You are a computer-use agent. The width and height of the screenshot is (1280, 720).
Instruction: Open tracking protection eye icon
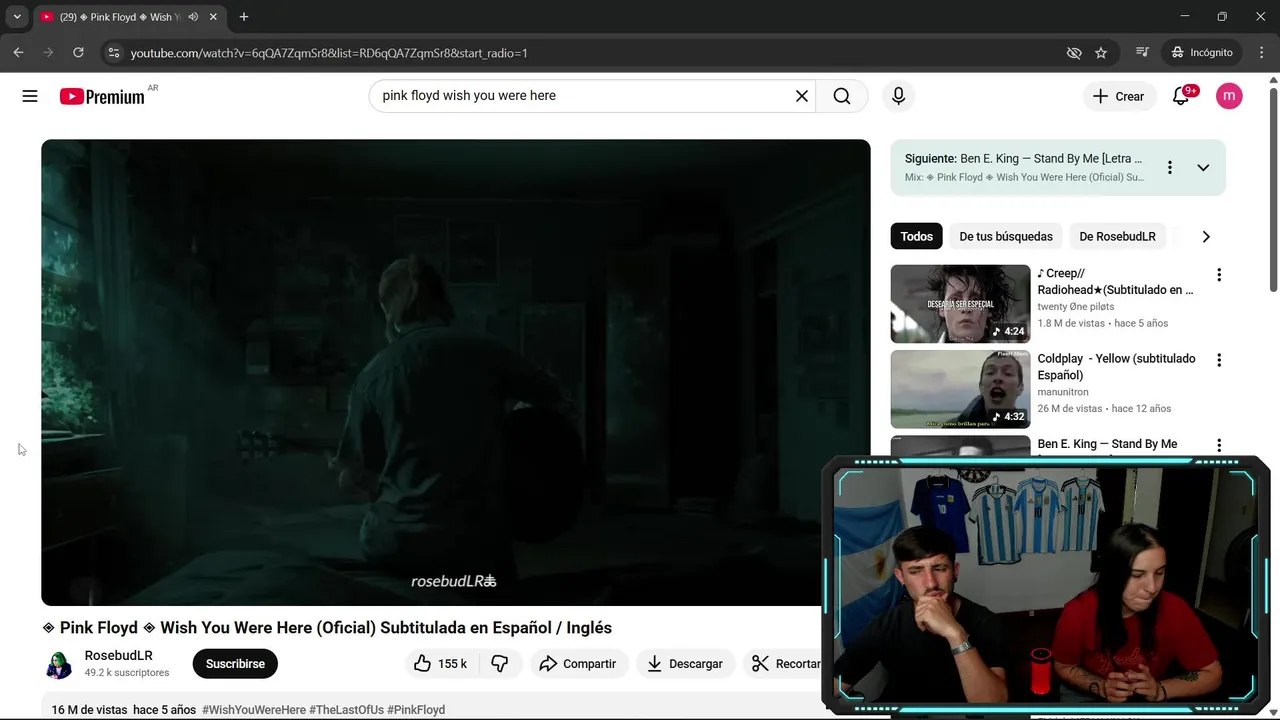[x=1074, y=52]
